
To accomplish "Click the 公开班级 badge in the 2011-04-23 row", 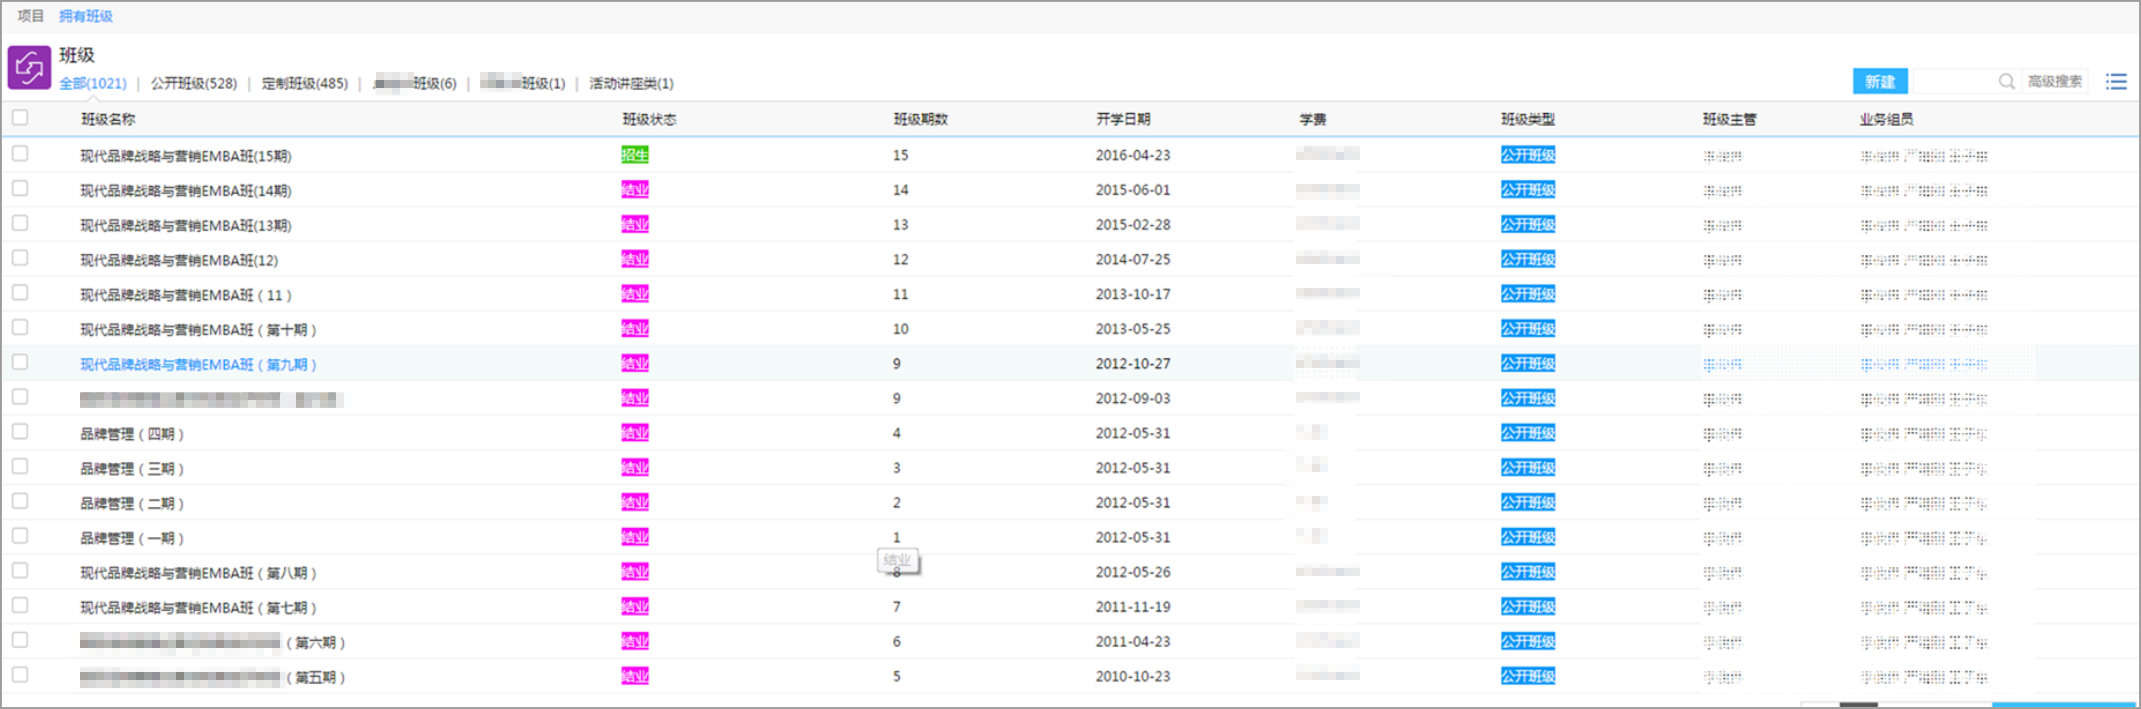I will point(1528,641).
